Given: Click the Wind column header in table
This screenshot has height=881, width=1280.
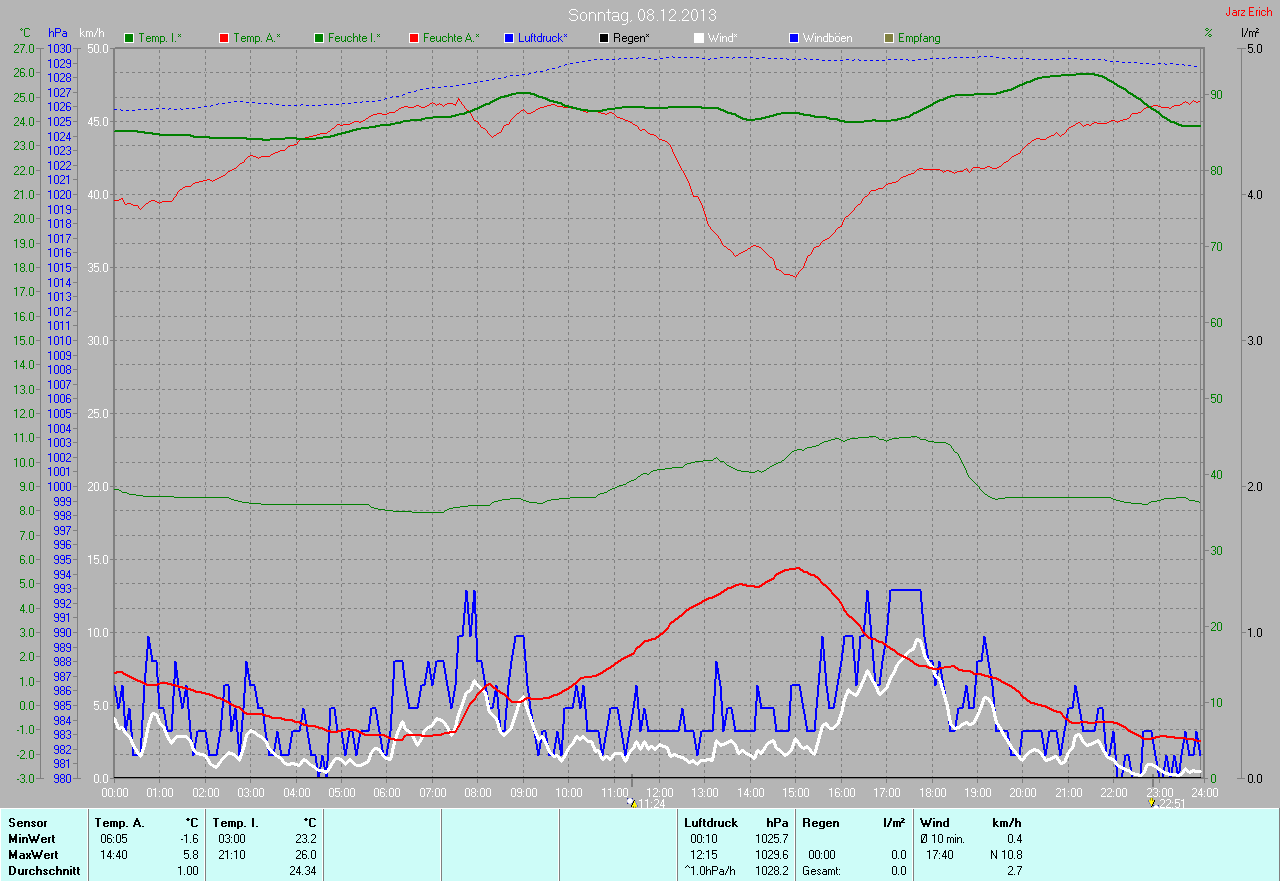Looking at the screenshot, I should pos(935,823).
